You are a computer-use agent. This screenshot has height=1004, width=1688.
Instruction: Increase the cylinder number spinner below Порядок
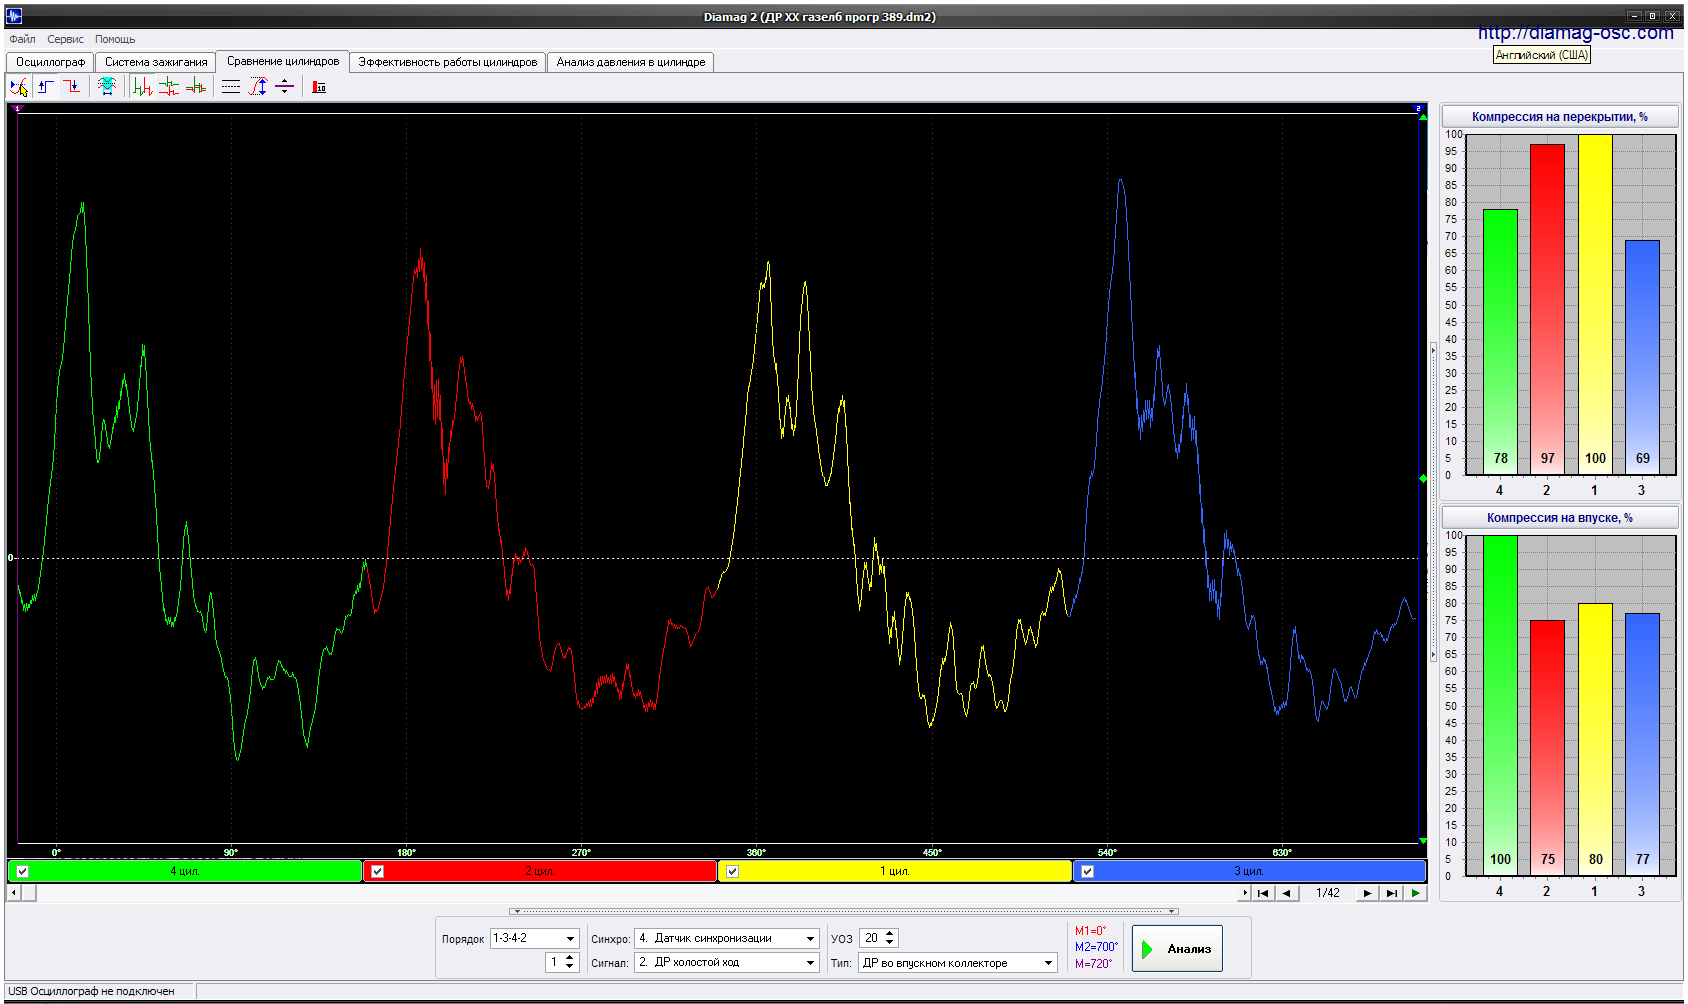pos(569,958)
